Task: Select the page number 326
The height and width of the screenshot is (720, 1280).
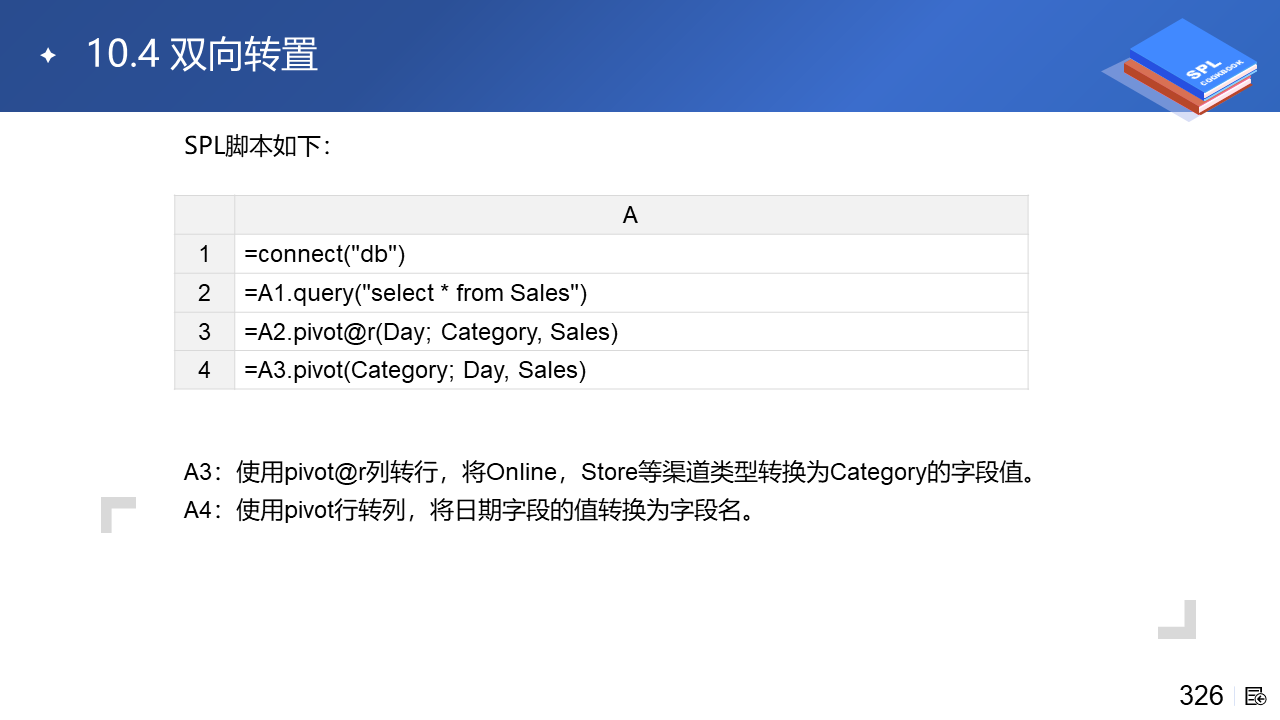Action: [x=1201, y=696]
